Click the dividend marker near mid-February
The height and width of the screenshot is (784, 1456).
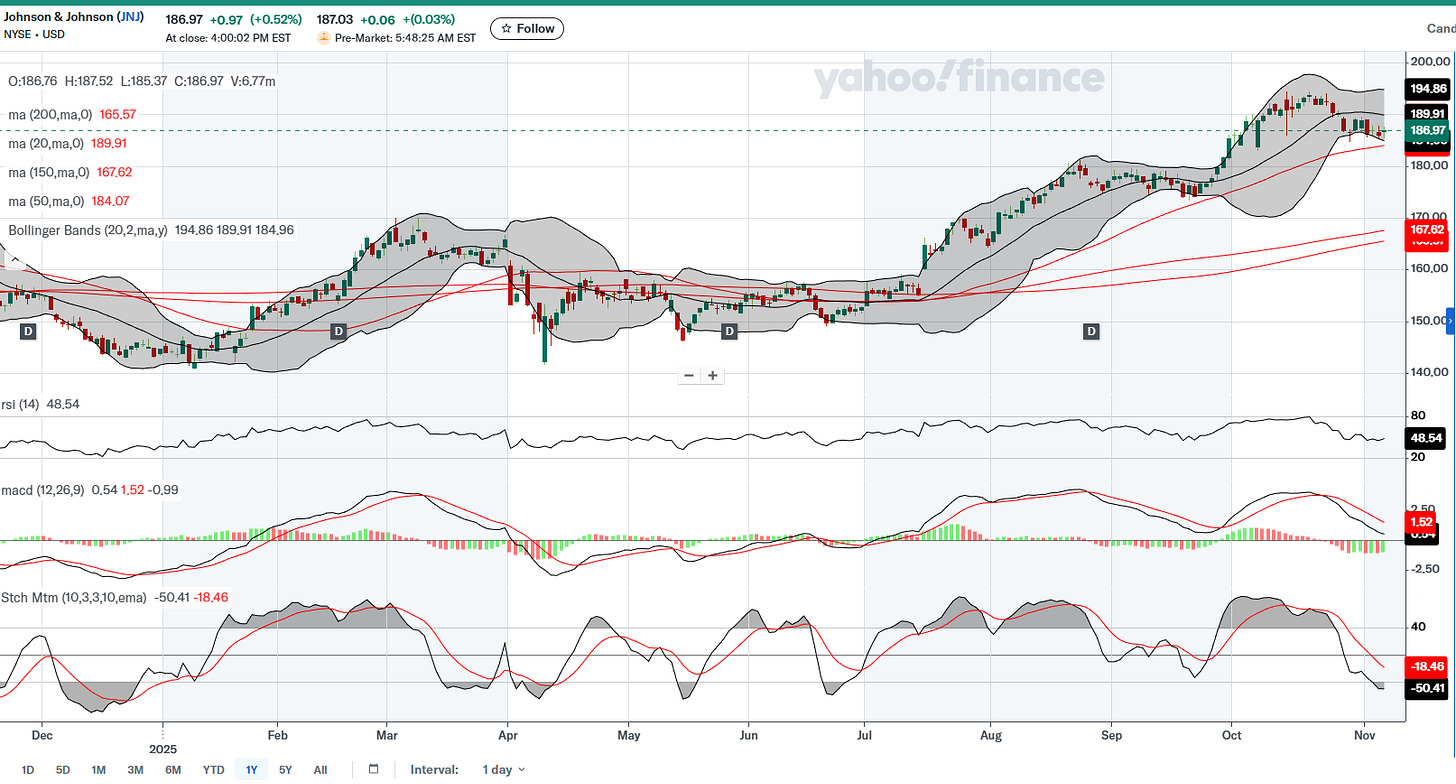point(338,330)
